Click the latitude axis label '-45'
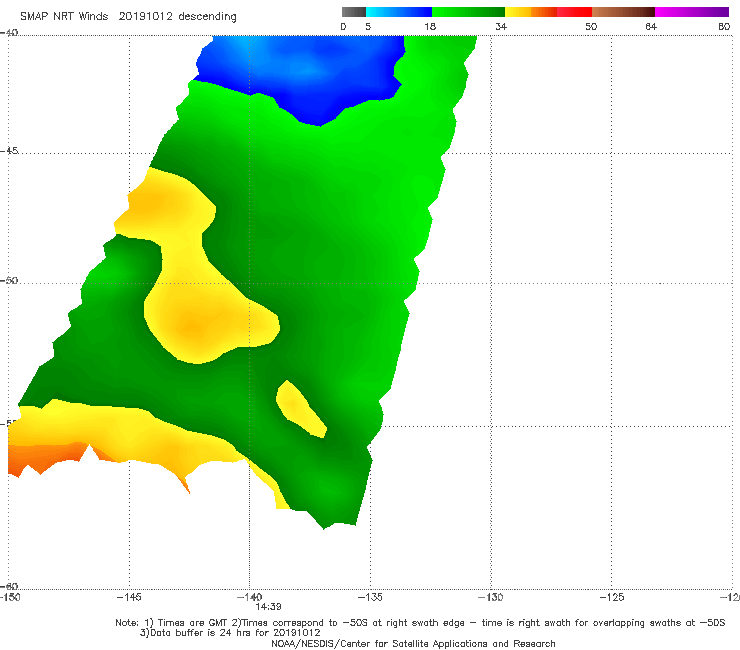Viewport: 740px width, 650px height. click(x=8, y=151)
